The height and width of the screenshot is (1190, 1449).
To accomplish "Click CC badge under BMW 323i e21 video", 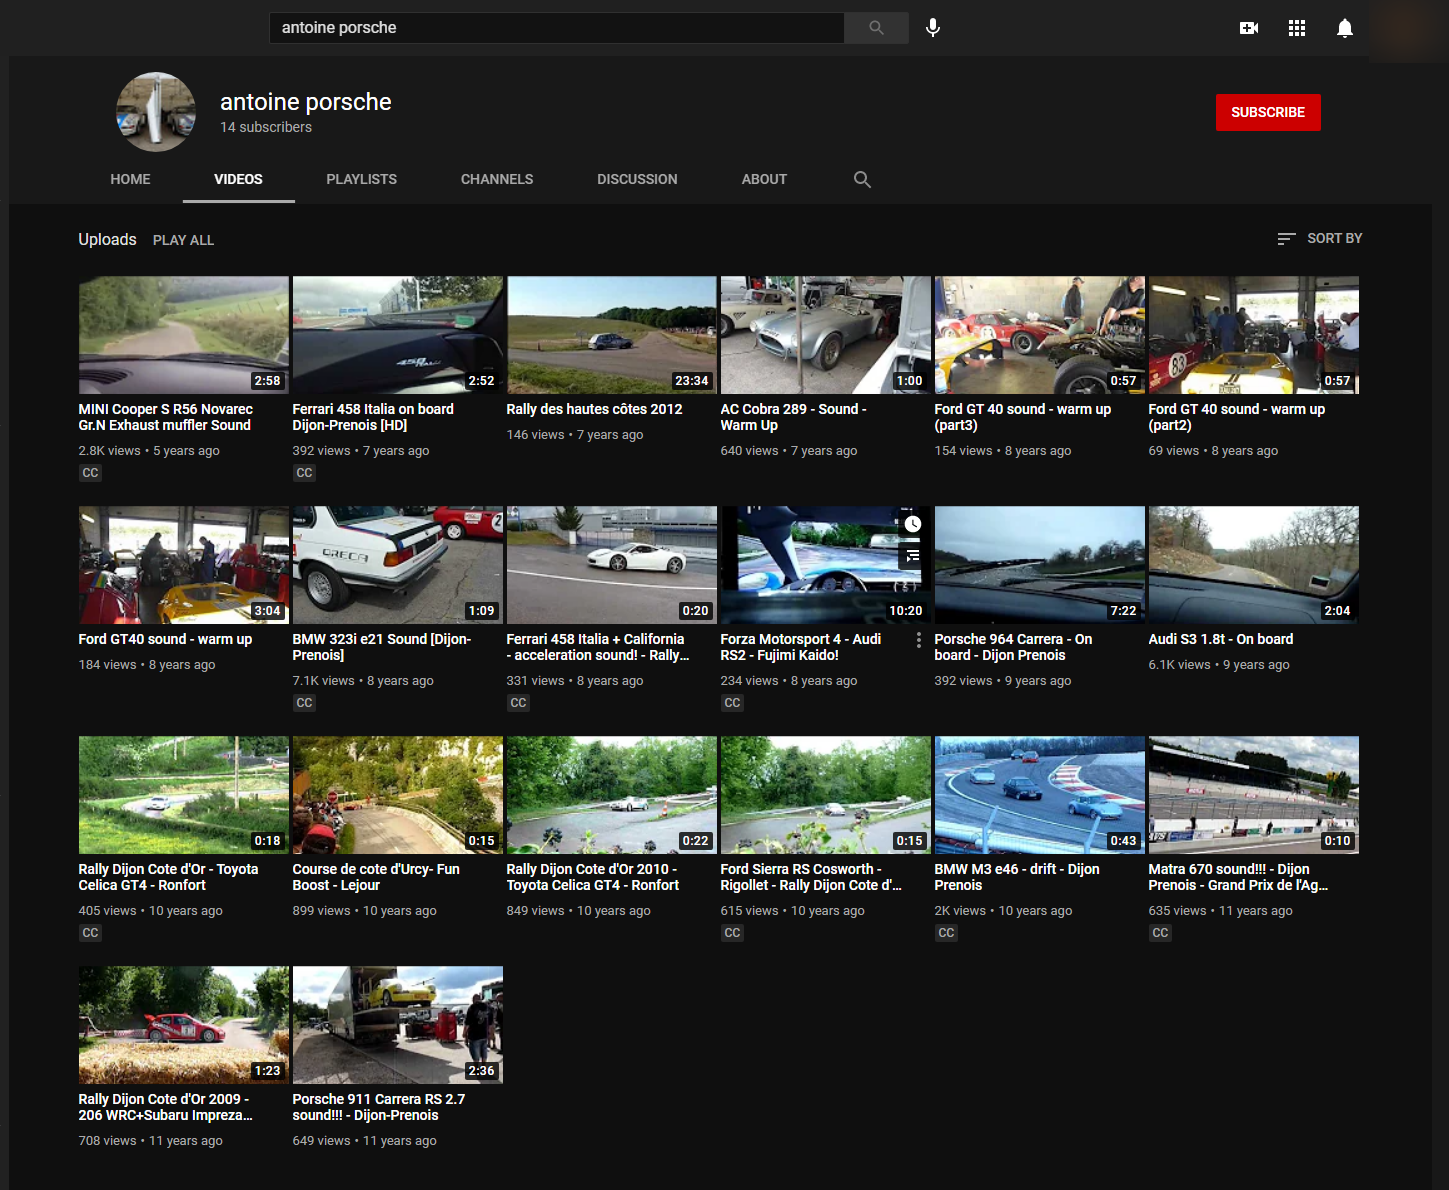I will click(304, 703).
